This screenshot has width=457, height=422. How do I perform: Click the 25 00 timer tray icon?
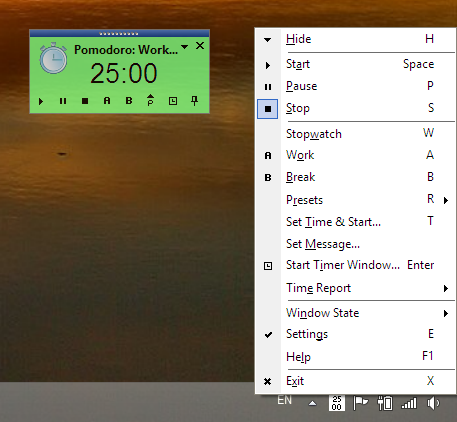pos(337,403)
